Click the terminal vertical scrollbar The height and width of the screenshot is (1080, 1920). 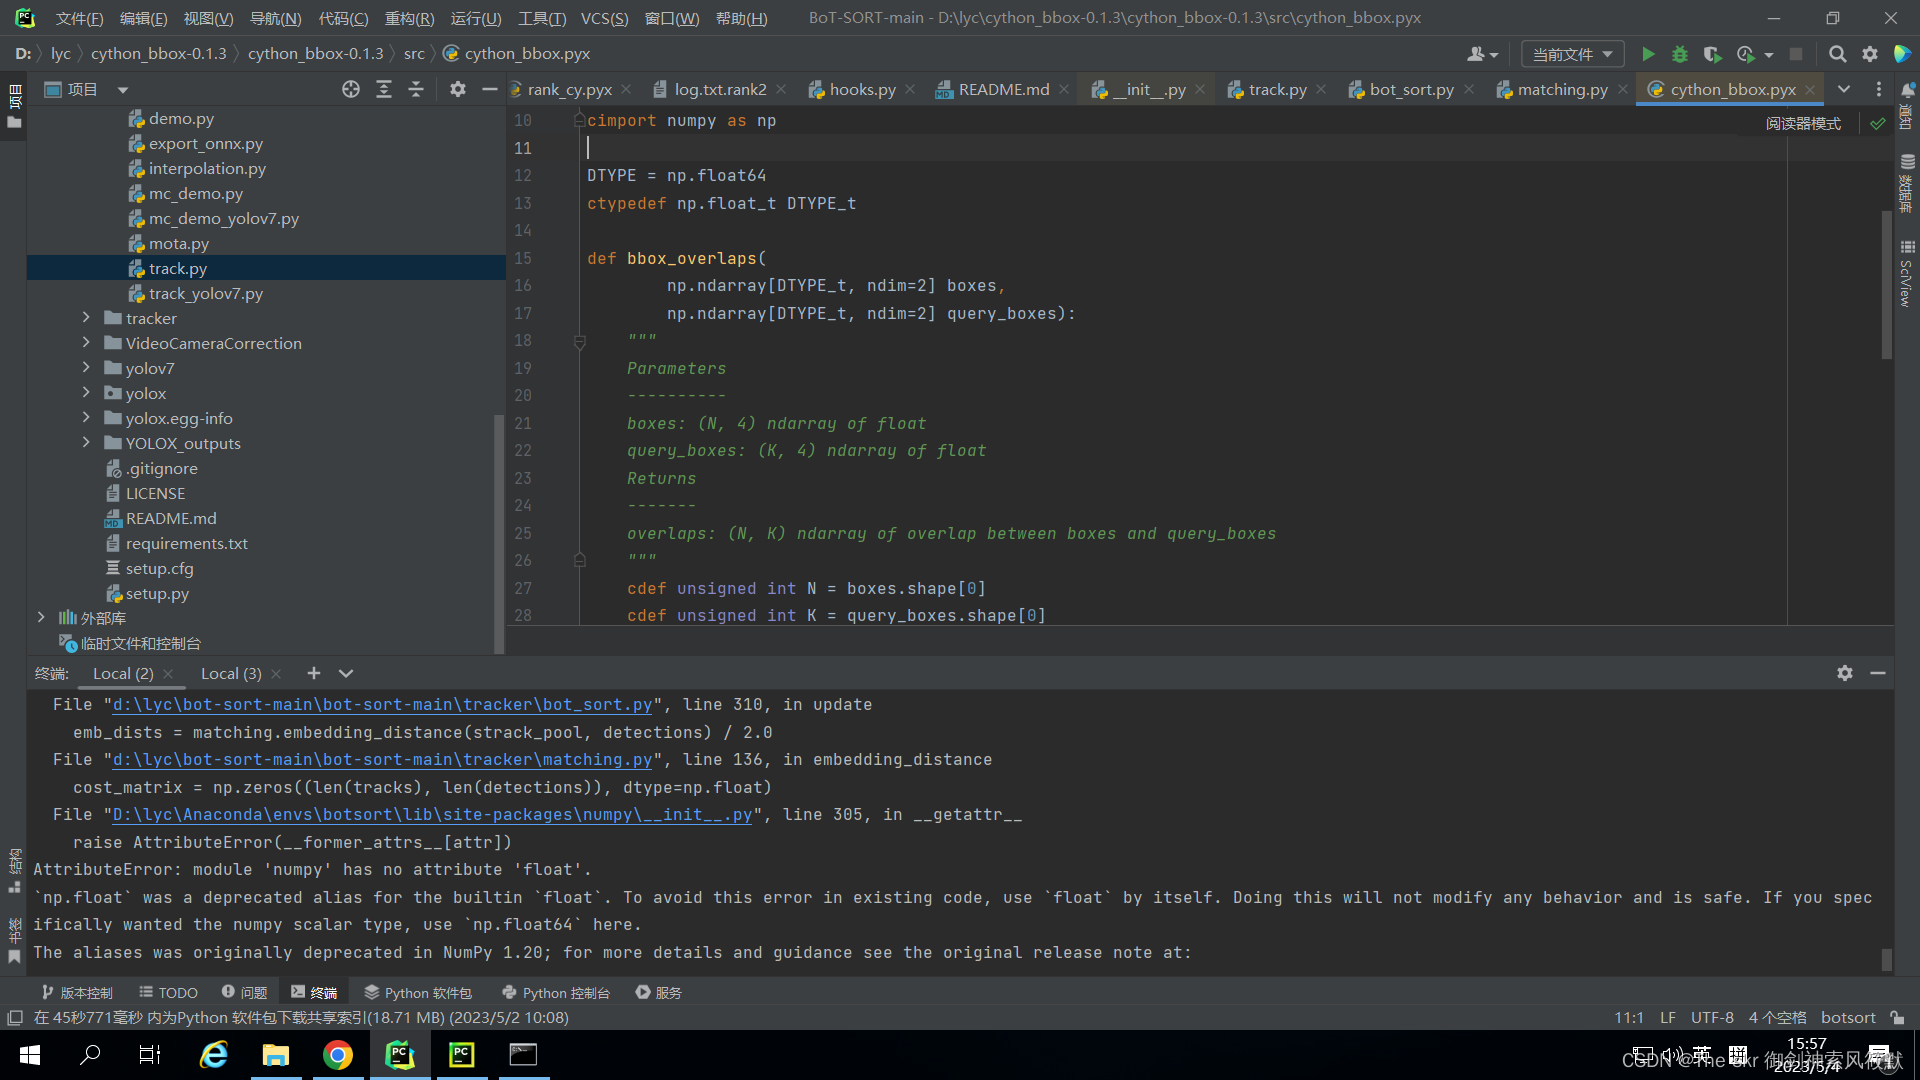1887,958
